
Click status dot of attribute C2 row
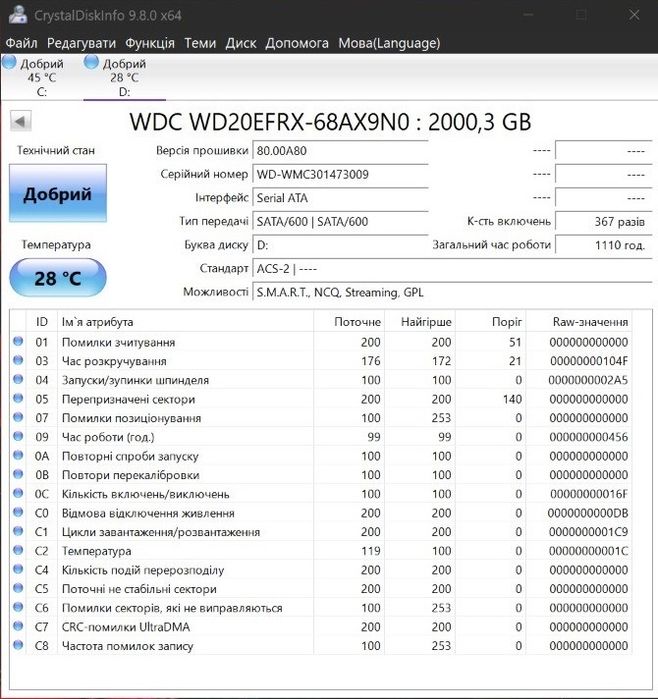tap(18, 550)
